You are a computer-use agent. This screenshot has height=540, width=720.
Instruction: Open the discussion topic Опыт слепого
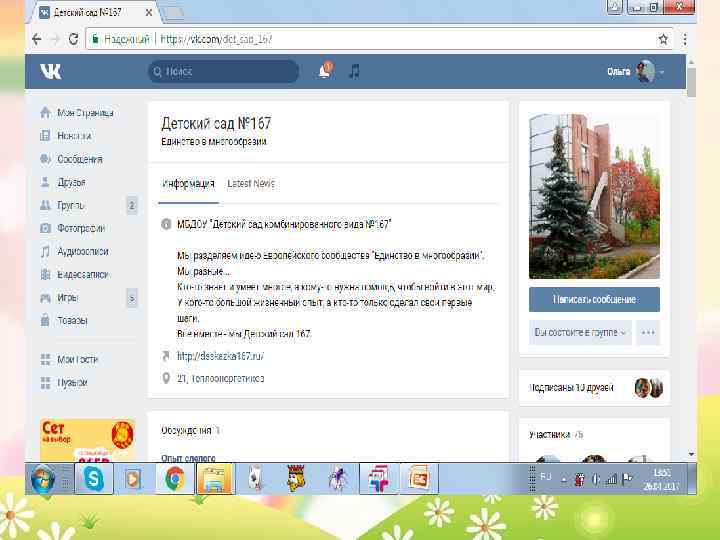[188, 457]
